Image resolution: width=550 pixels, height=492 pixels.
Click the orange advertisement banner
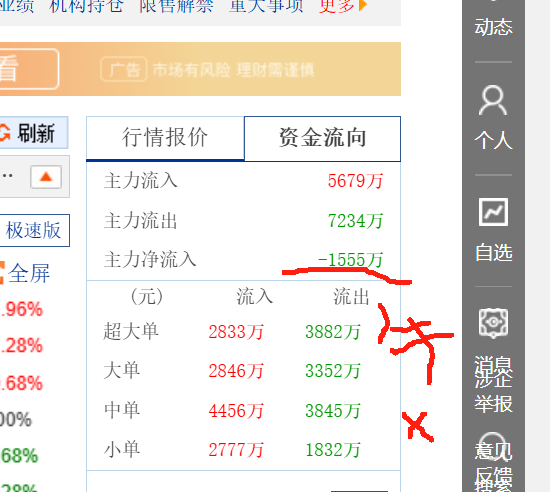point(200,69)
